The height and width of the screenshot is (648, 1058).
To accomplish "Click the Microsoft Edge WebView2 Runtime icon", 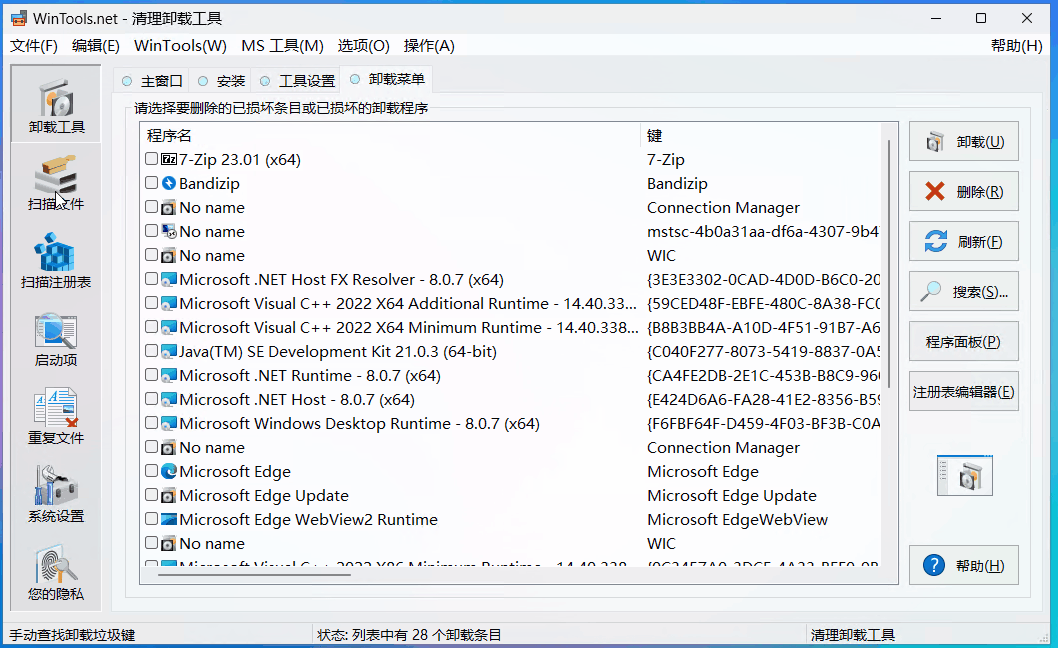I will tap(169, 519).
